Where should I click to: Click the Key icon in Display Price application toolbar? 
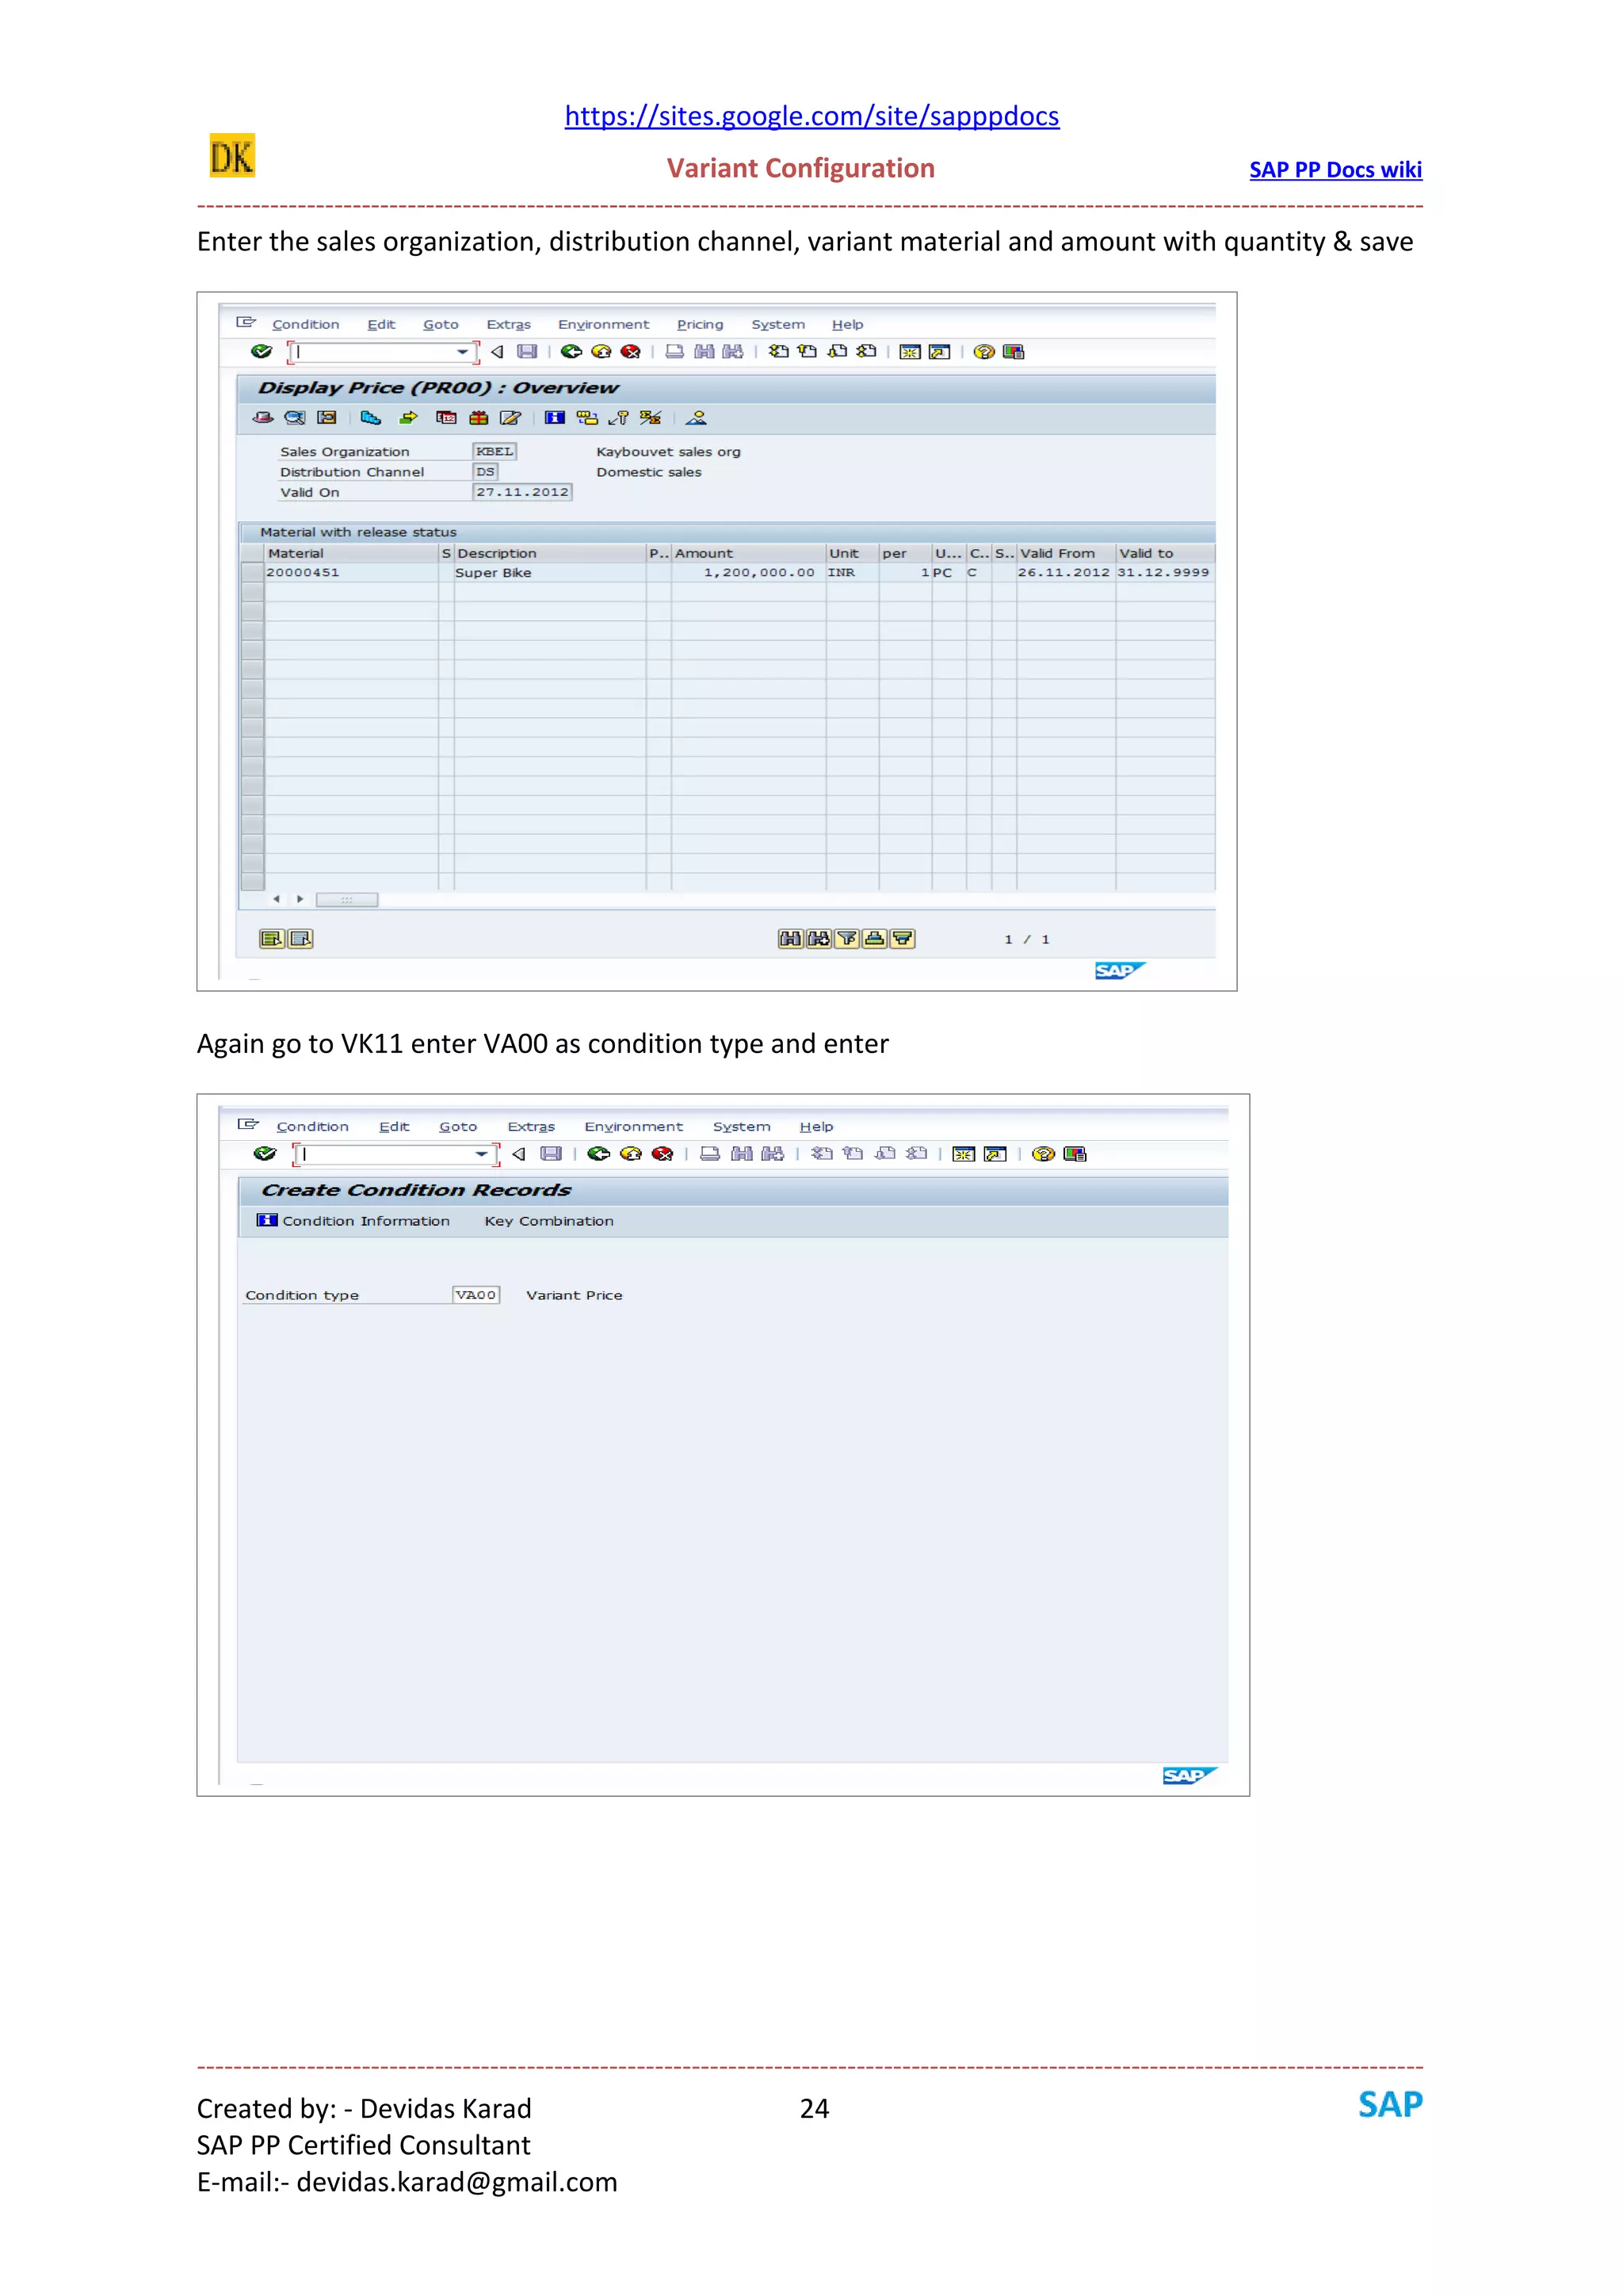coord(619,418)
